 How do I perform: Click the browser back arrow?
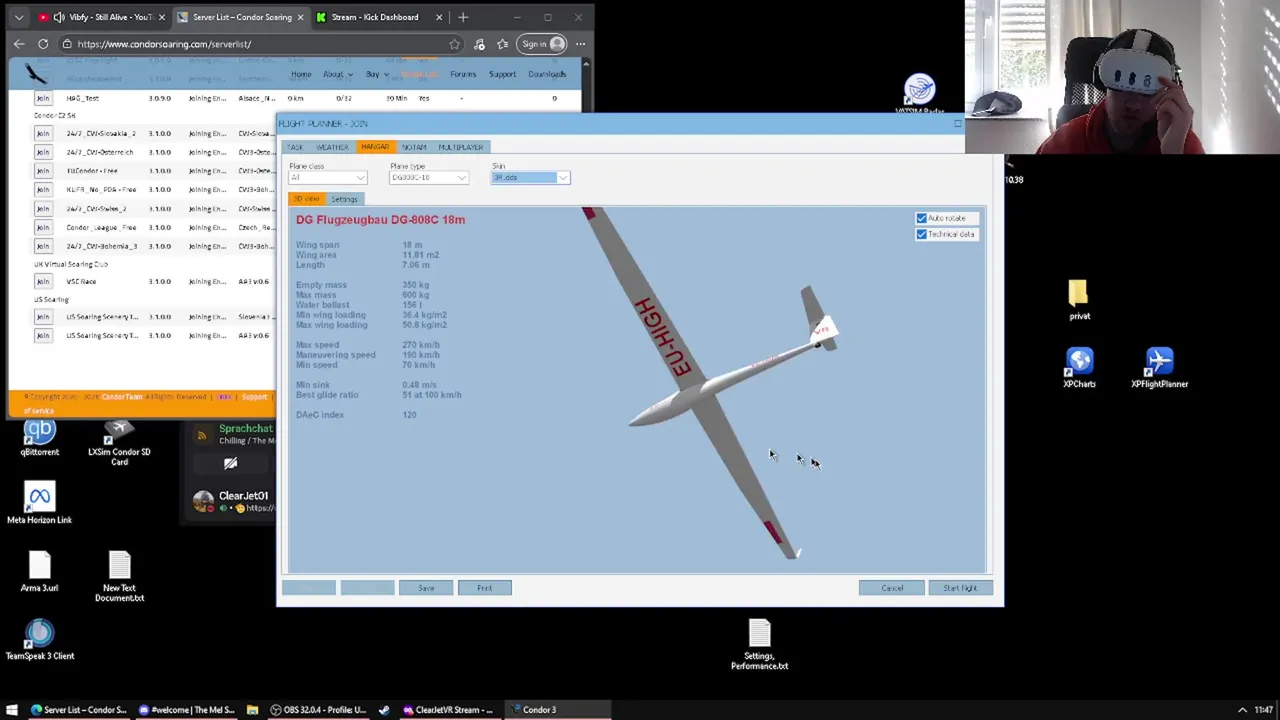click(x=19, y=44)
